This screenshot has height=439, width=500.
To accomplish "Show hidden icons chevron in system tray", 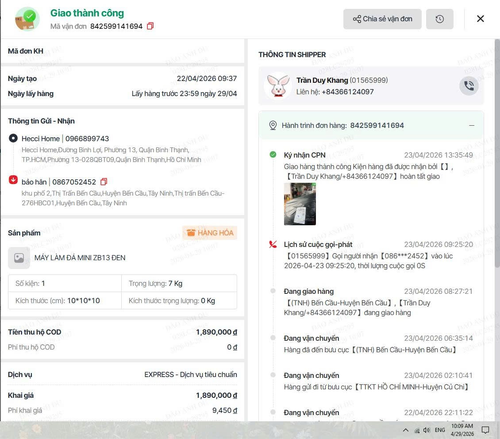I will 405,430.
